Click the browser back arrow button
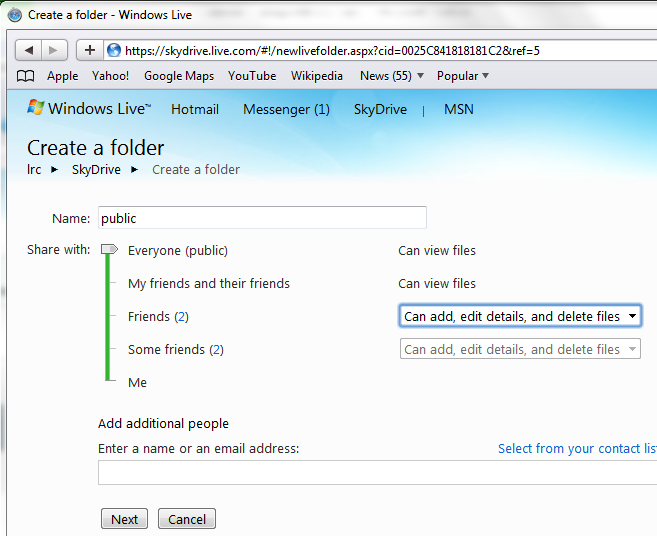The image size is (657, 536). point(29,50)
